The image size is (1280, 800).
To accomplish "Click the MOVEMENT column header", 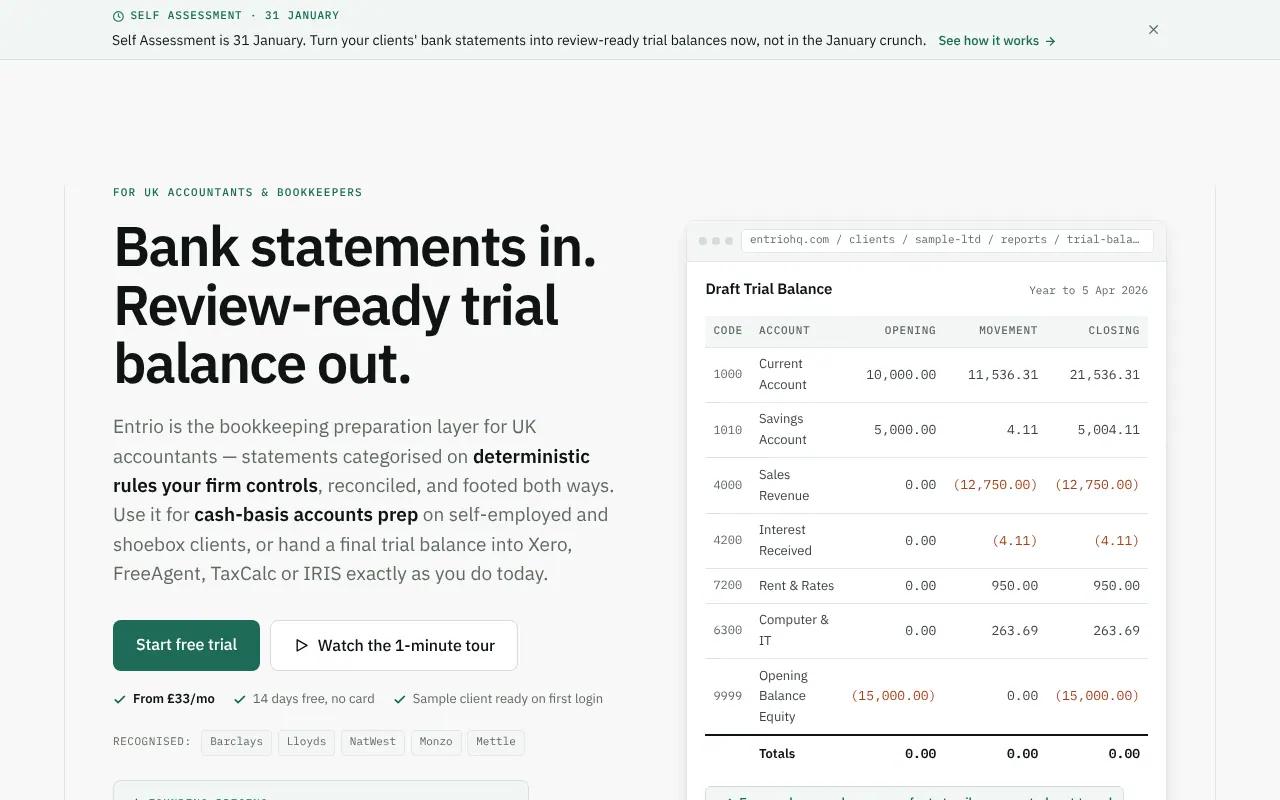I will pyautogui.click(x=1008, y=330).
